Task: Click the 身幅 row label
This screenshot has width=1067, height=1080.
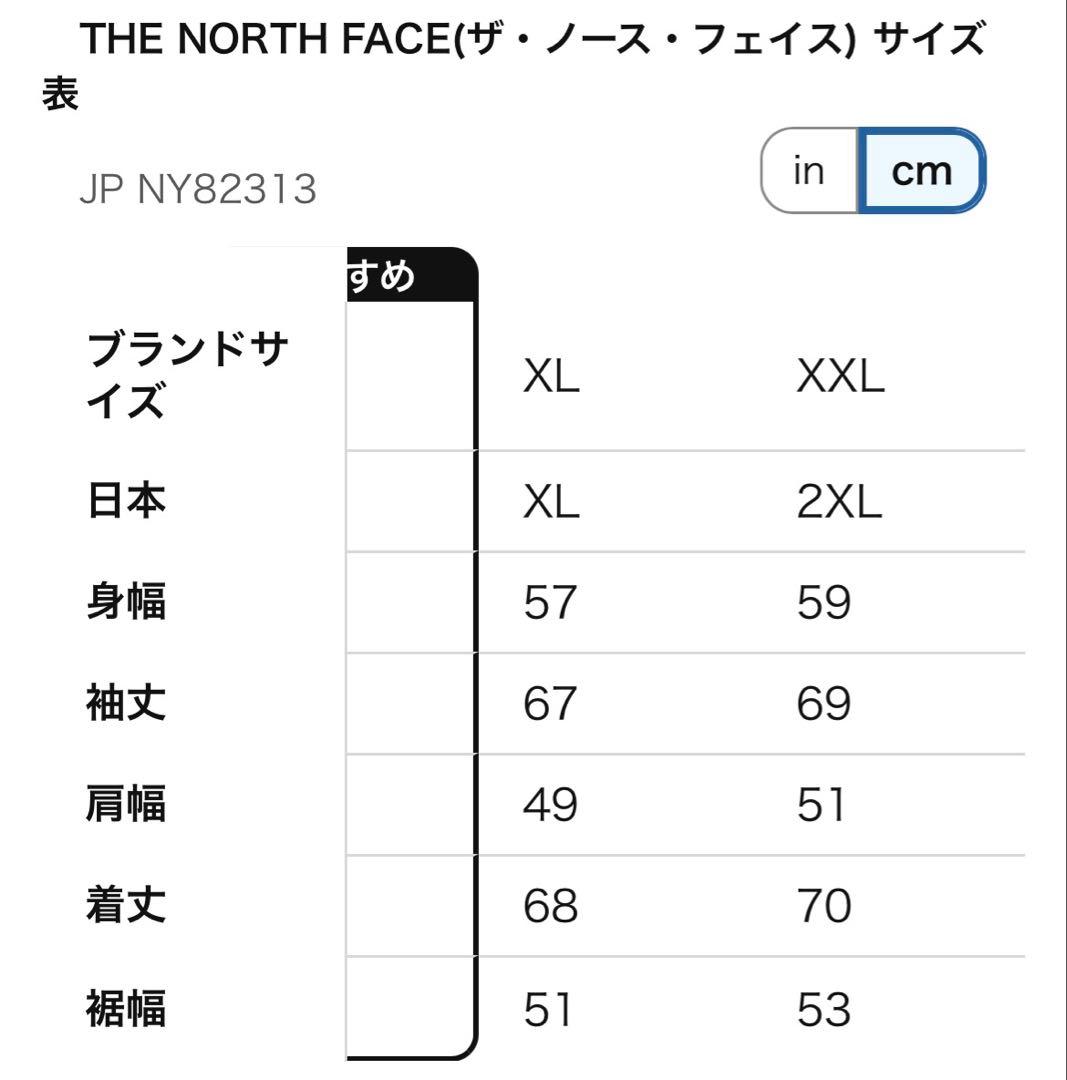Action: (126, 602)
